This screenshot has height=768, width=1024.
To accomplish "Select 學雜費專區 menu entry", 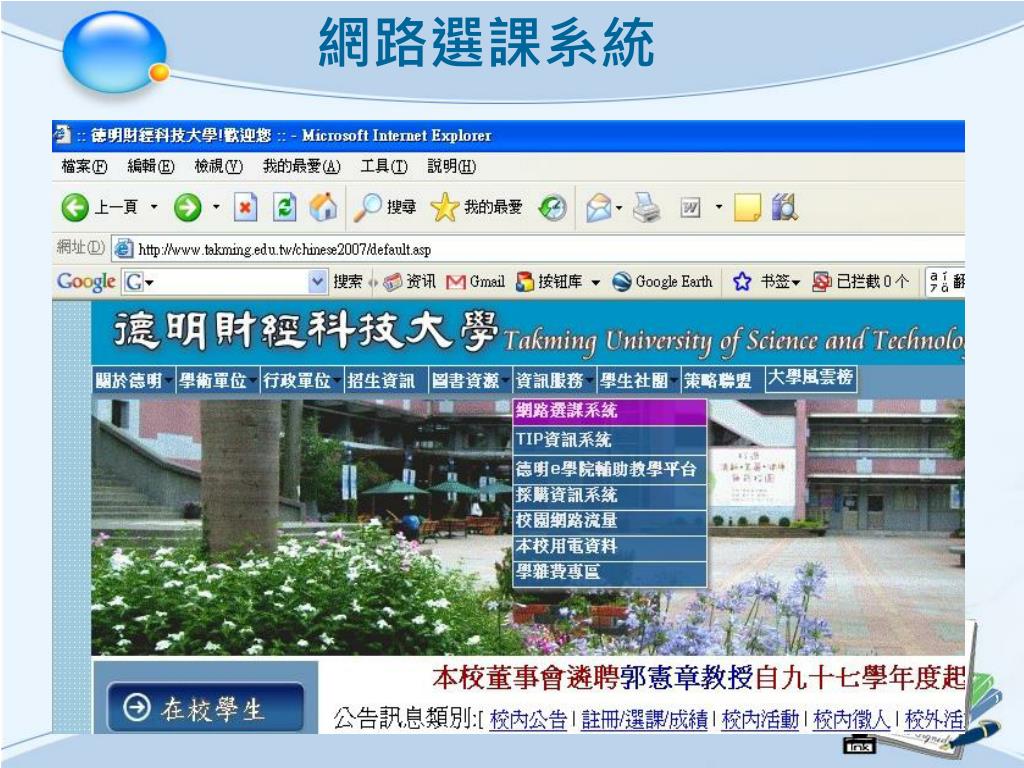I will 609,572.
